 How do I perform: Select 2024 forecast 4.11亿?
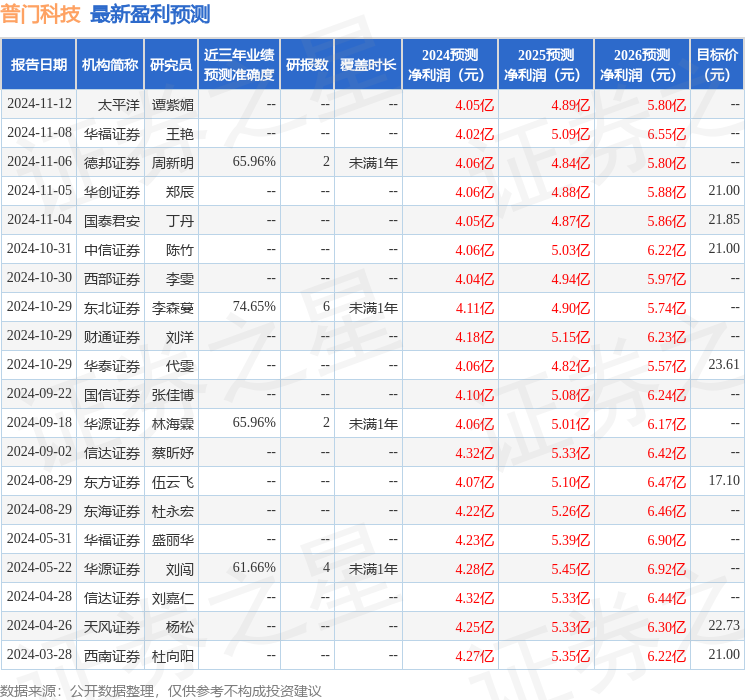(474, 308)
